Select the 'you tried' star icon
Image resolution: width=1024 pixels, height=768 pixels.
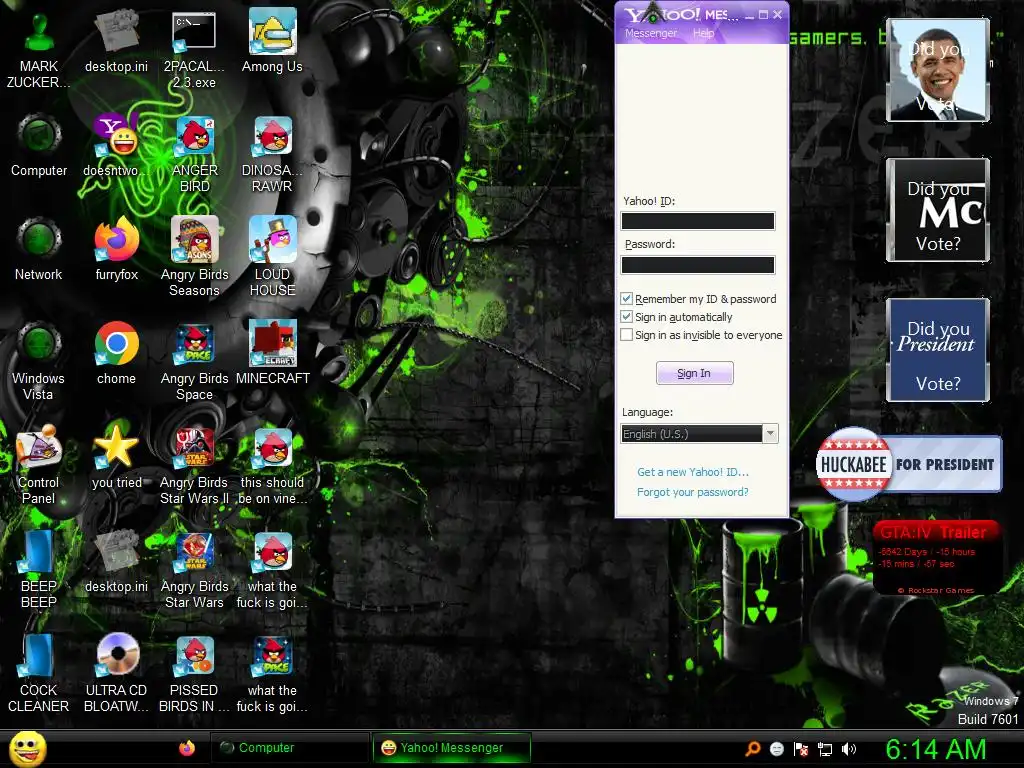(116, 456)
